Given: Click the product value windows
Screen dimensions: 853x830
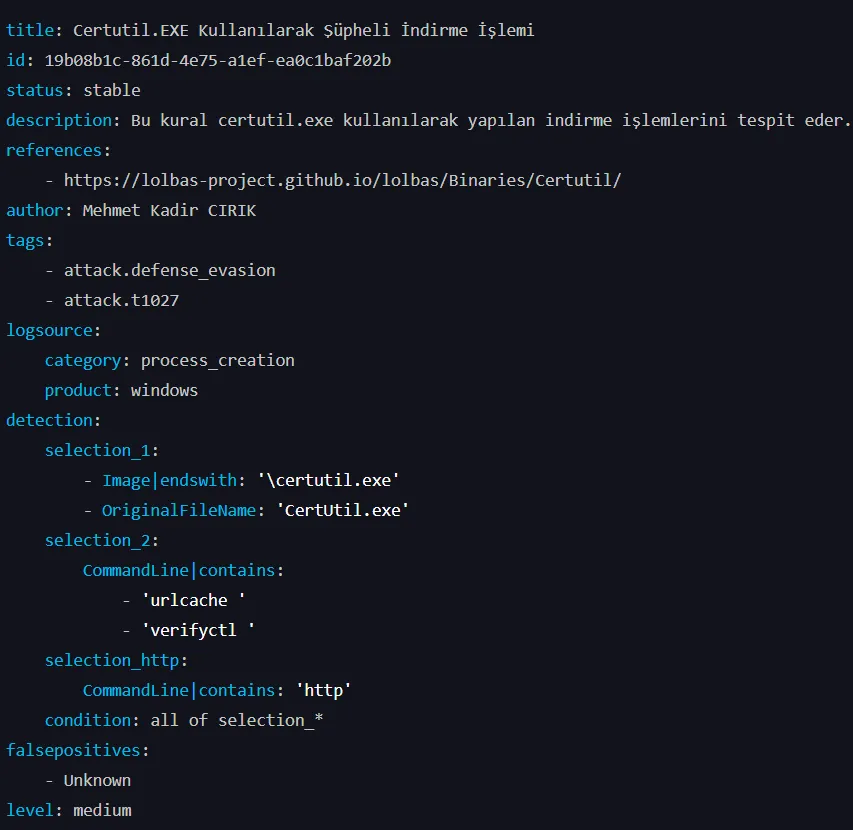Looking at the screenshot, I should [x=164, y=391].
